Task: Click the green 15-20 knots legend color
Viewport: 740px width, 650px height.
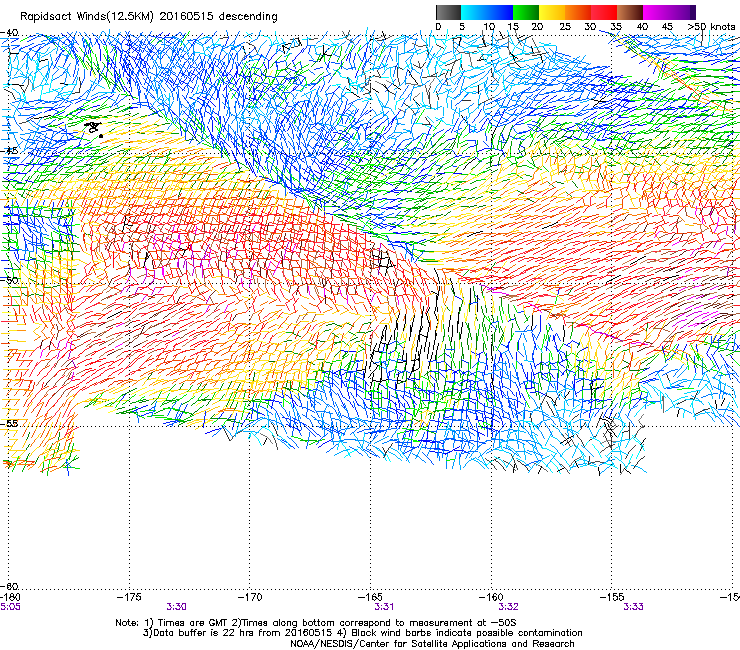Action: point(526,12)
